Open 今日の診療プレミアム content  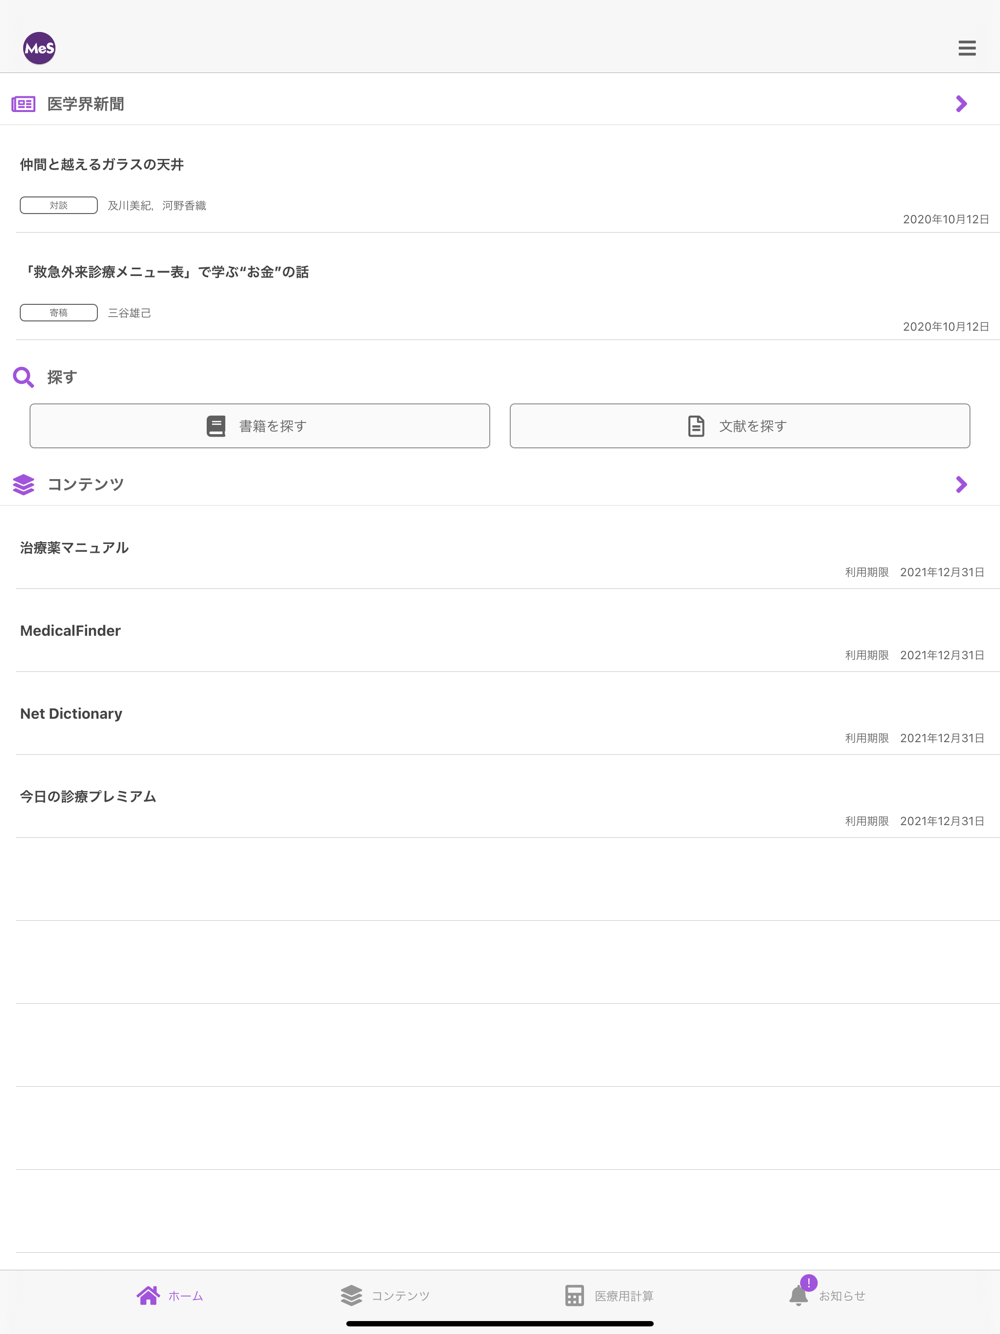(507, 797)
